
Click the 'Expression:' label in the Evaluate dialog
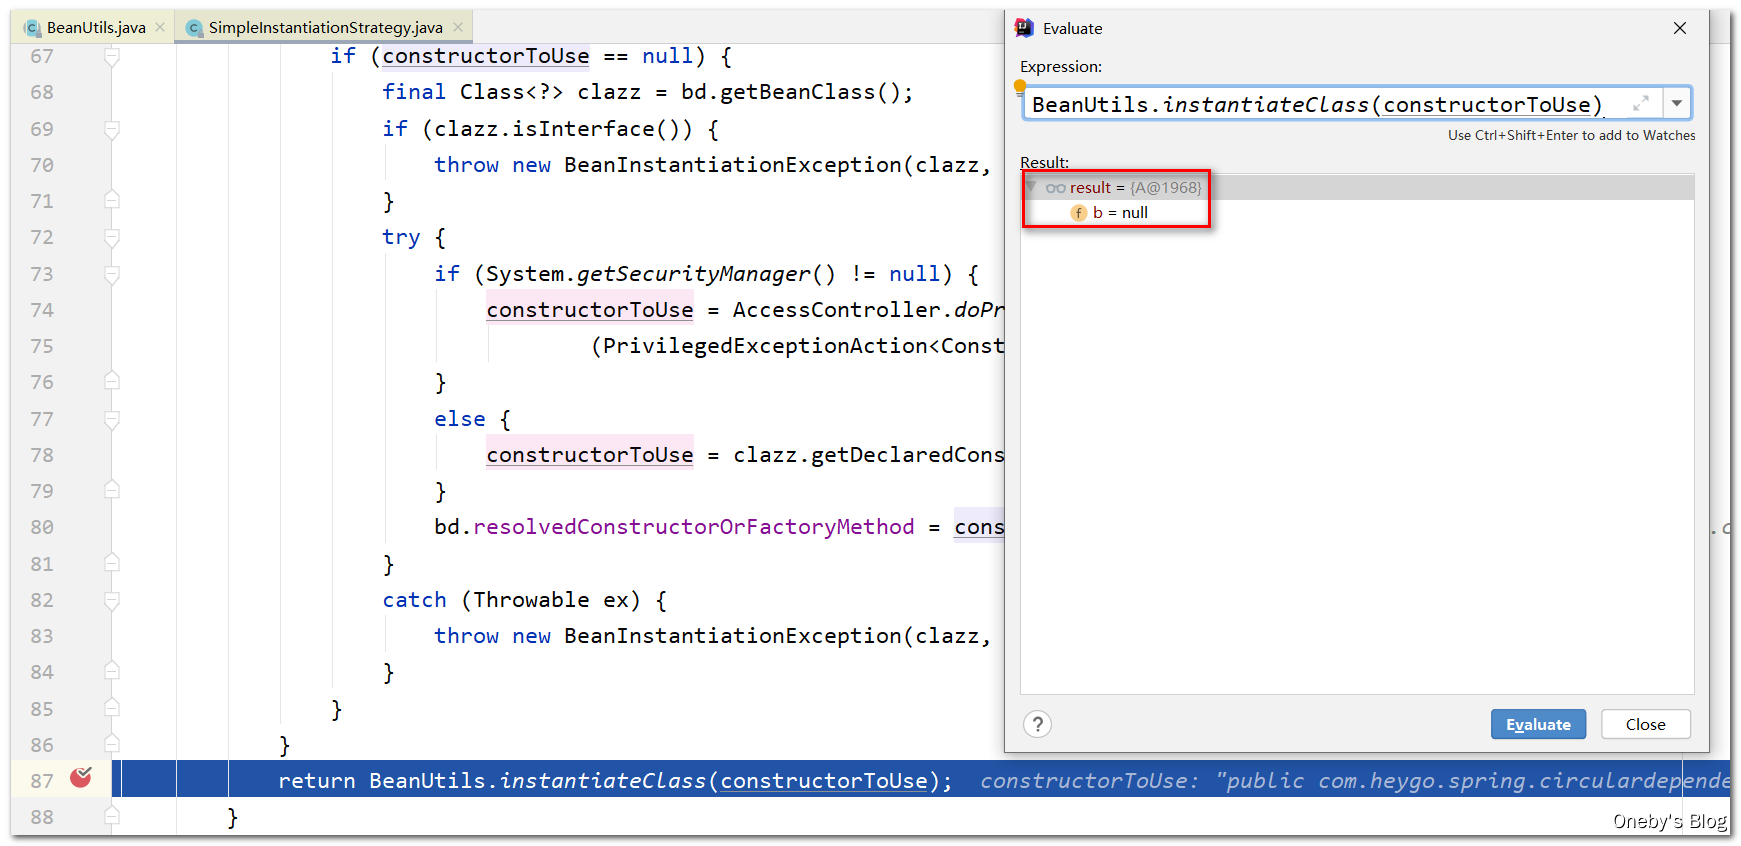pos(1061,67)
